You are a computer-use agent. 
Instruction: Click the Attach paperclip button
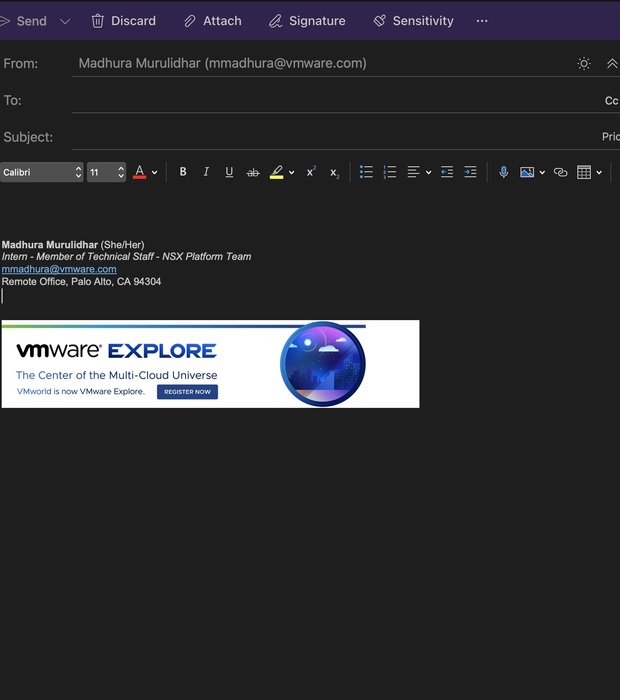pos(212,21)
